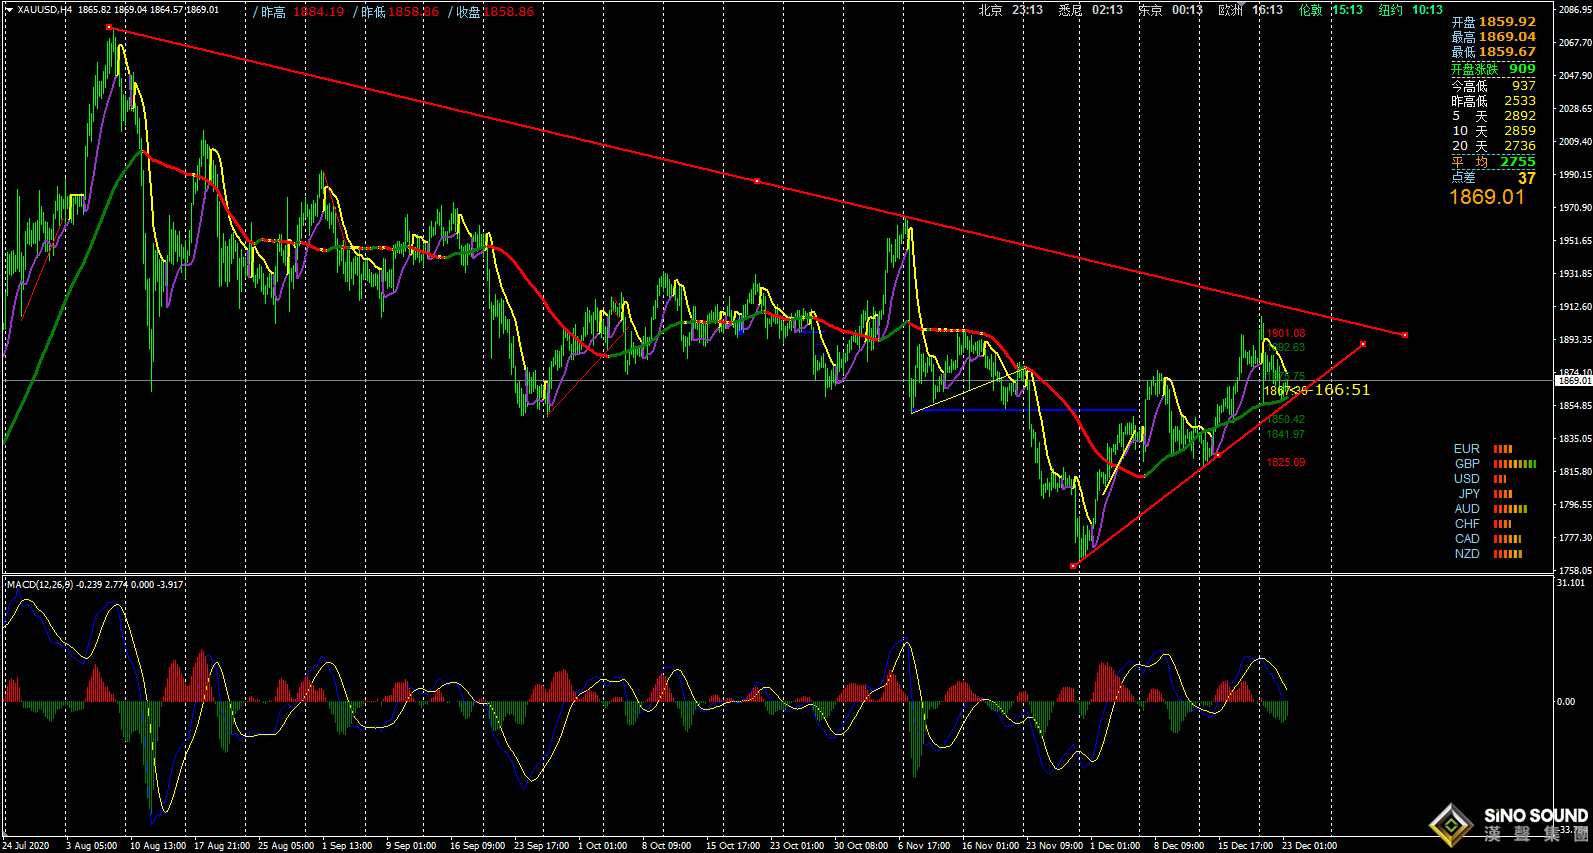The image size is (1593, 853).
Task: Click the red 1825.09 support level label
Action: [x=1286, y=462]
